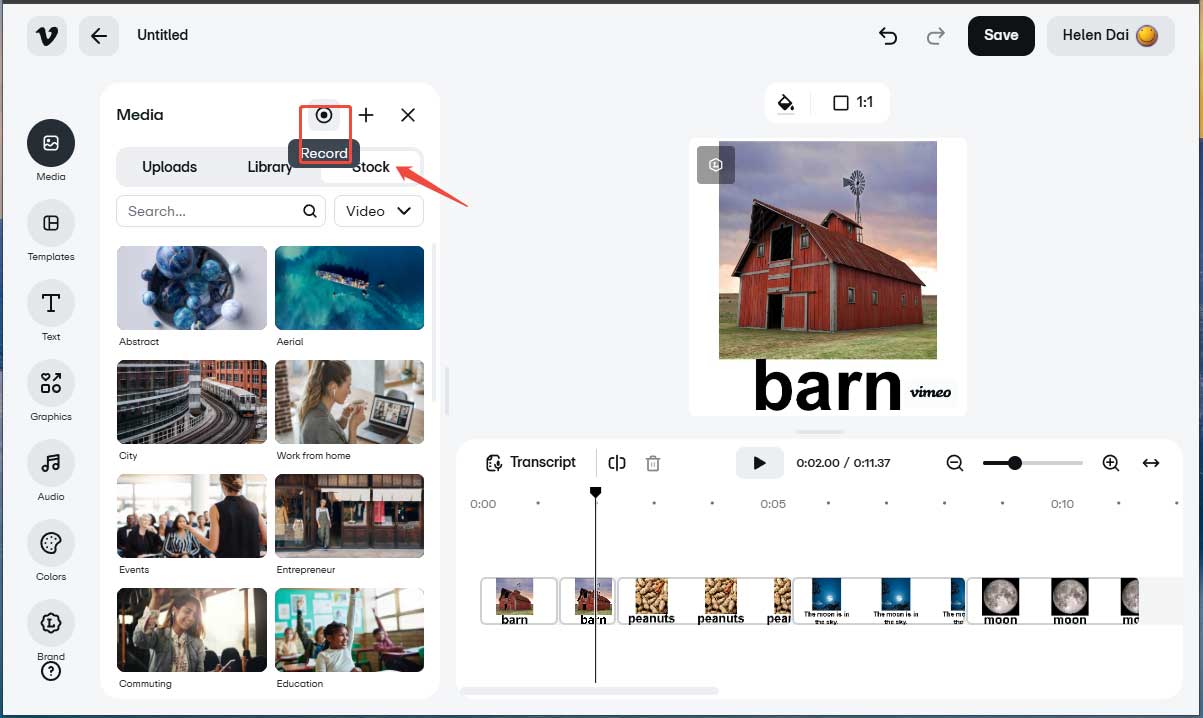Select the Aerial stock video thumbnail
Screen dimensions: 1203x718
pos(349,288)
